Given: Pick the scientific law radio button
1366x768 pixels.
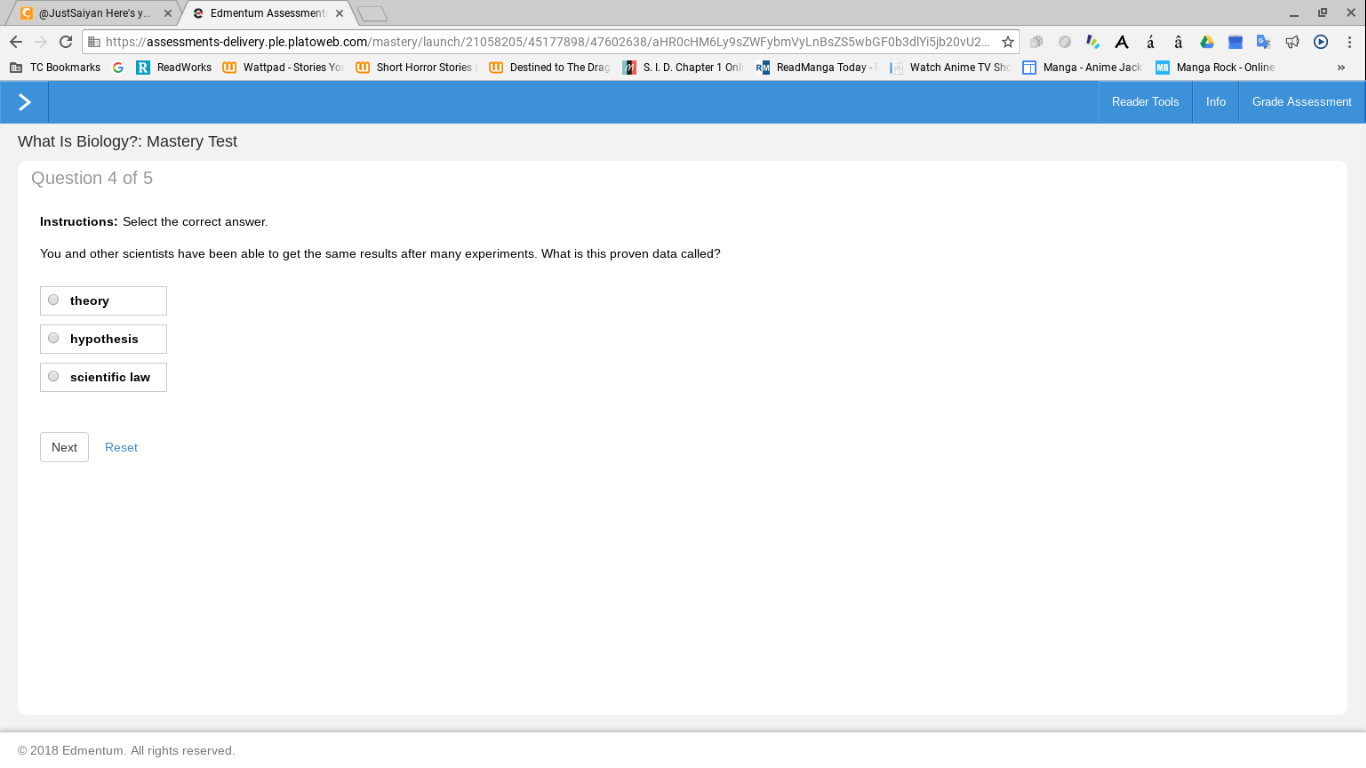Looking at the screenshot, I should click(54, 376).
